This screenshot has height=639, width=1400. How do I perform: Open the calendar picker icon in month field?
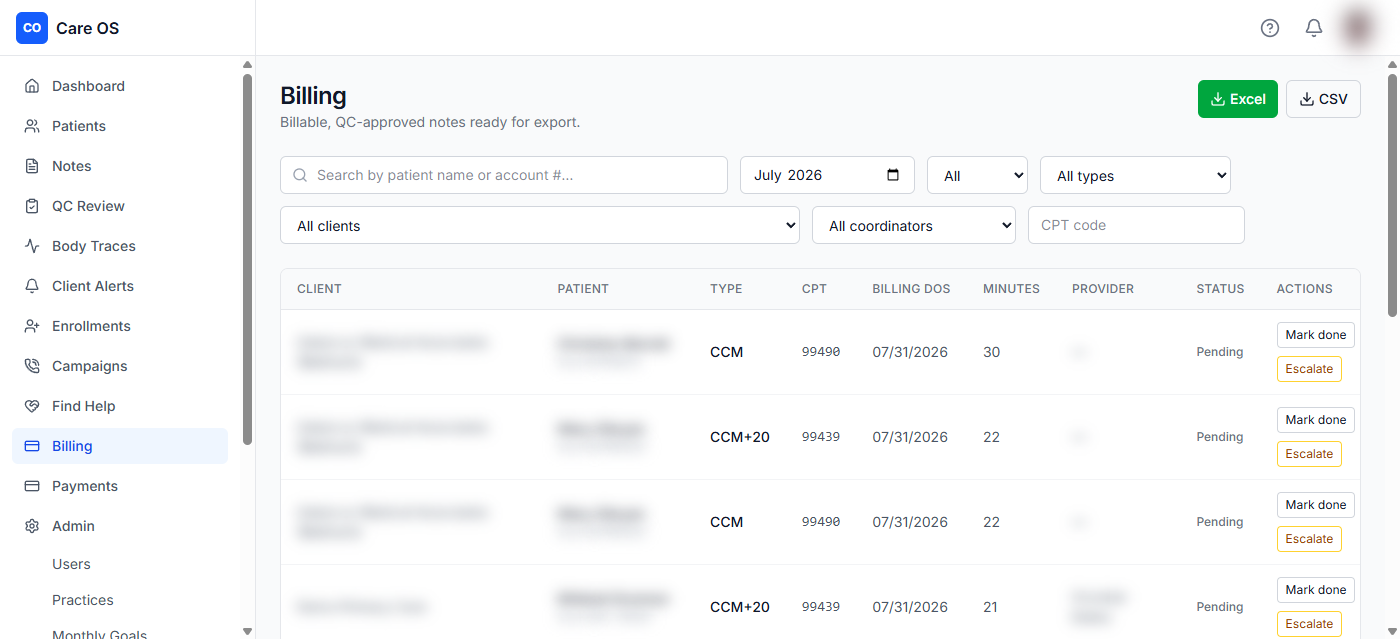[893, 175]
